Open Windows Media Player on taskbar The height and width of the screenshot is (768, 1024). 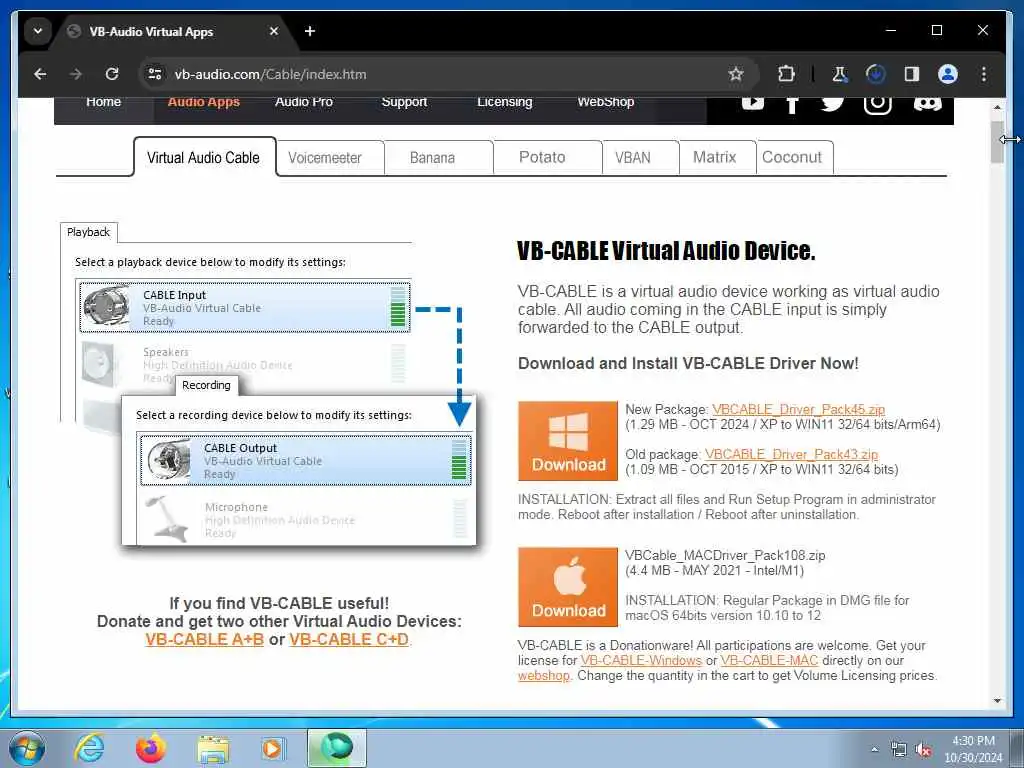click(272, 748)
